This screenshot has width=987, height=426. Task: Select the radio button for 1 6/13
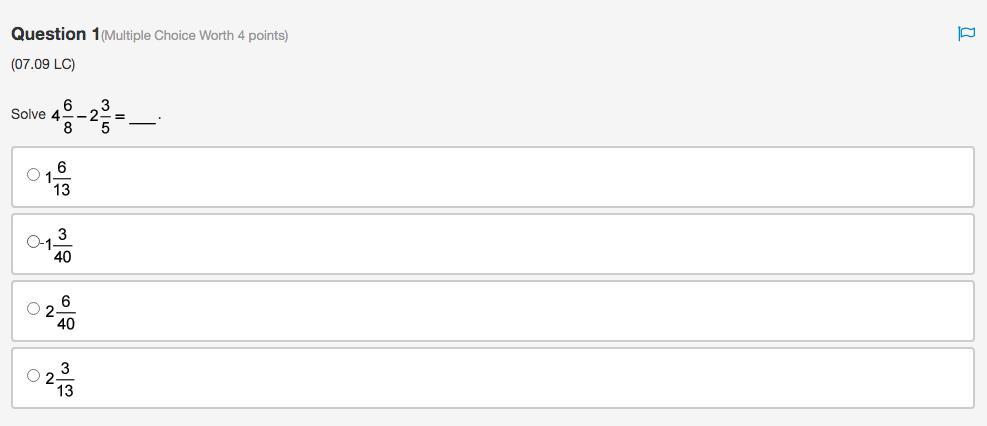pyautogui.click(x=33, y=175)
